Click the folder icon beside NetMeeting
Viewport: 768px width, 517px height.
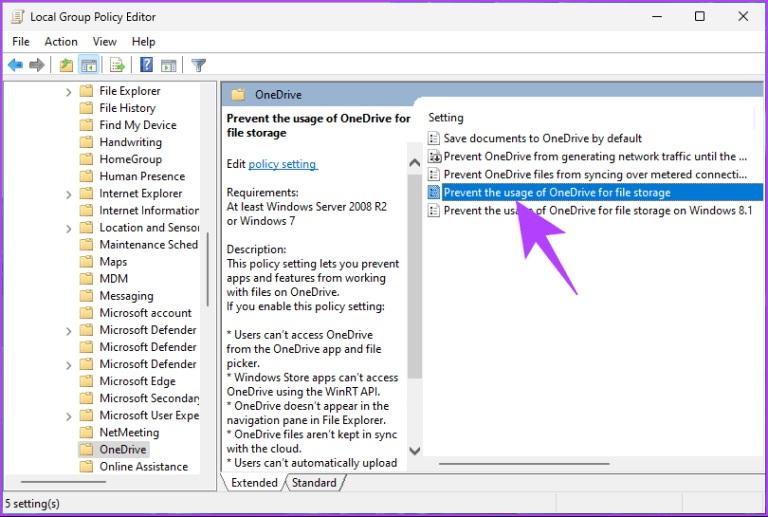click(x=86, y=432)
